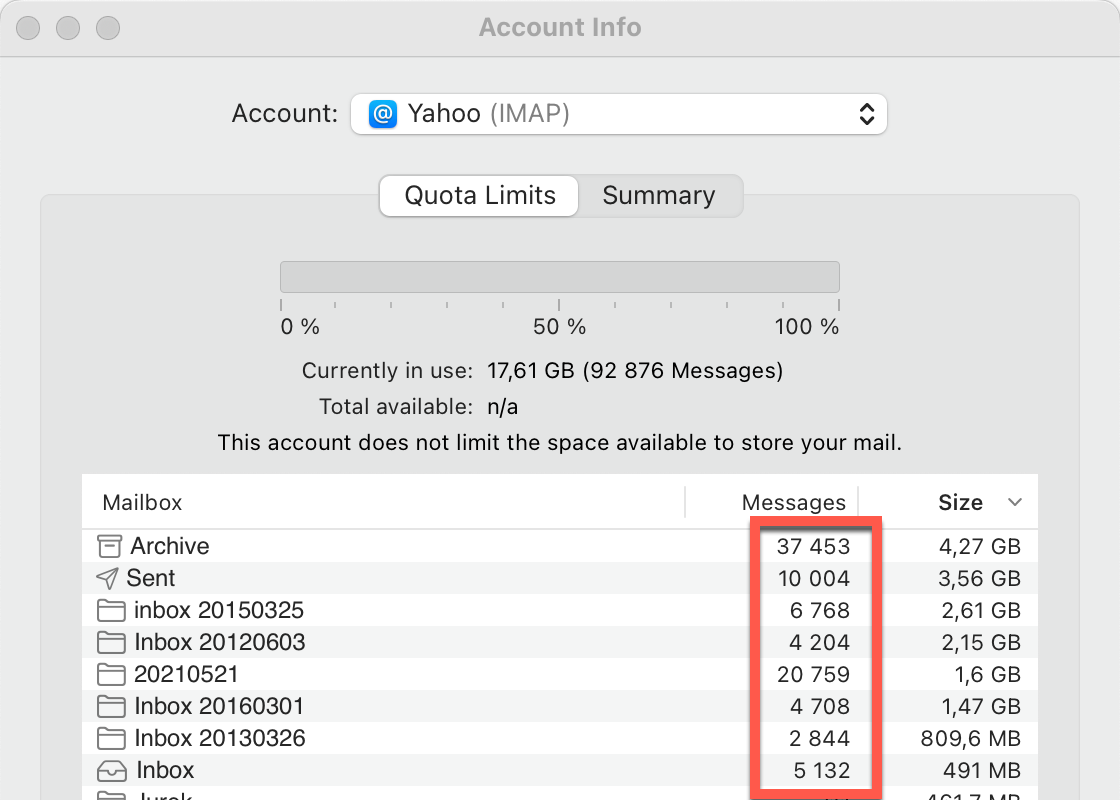The height and width of the screenshot is (800, 1120).
Task: Click the Archive mailbox icon
Action: point(109,546)
